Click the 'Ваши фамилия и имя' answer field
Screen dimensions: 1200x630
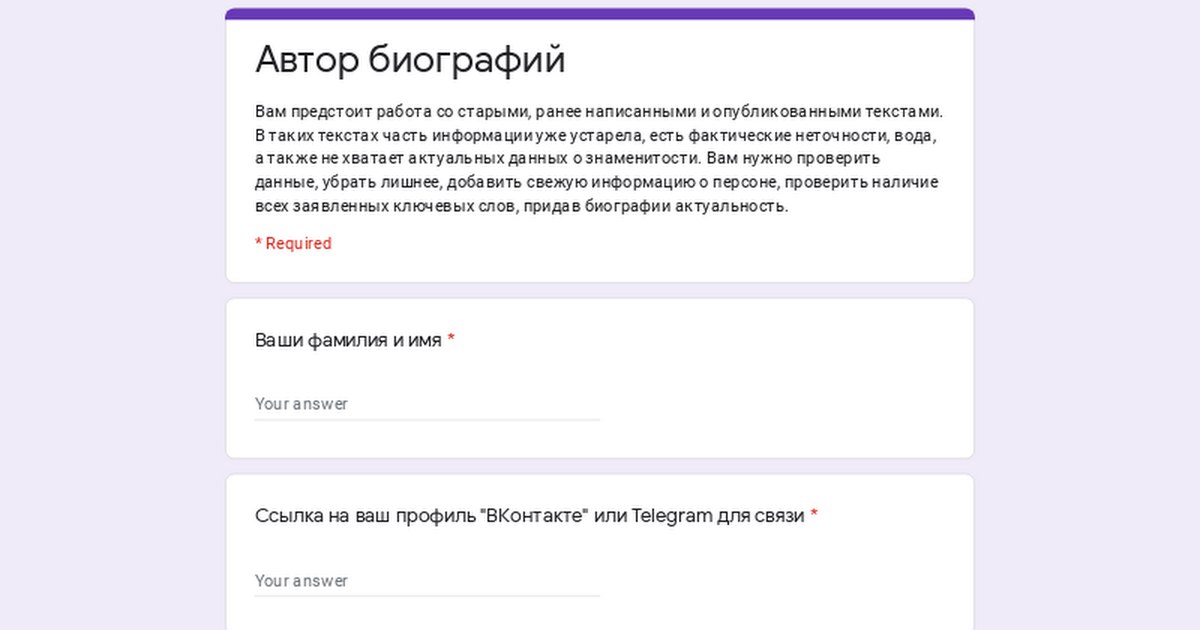tap(427, 404)
